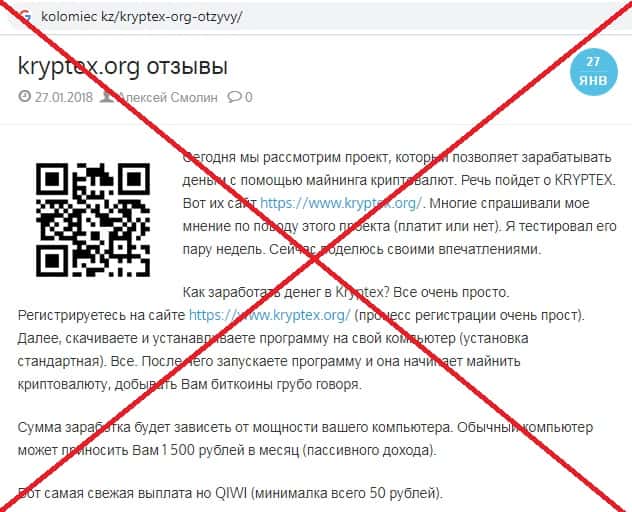Click the uppercase KRYPTEX word in first paragraph
Screen dimensions: 632x512
(584, 180)
